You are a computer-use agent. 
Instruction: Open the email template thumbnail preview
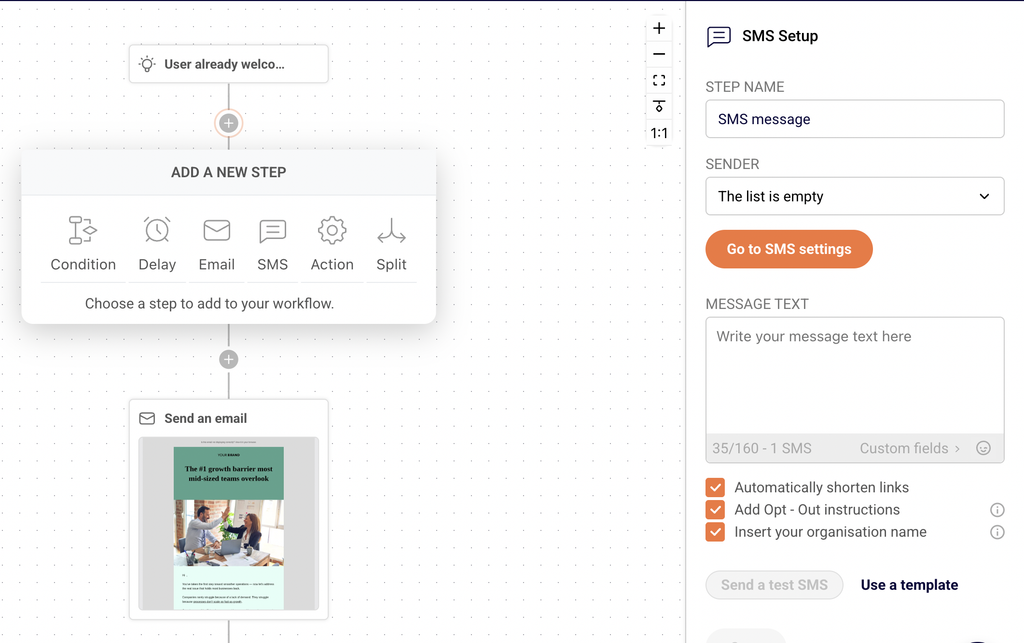pos(229,524)
